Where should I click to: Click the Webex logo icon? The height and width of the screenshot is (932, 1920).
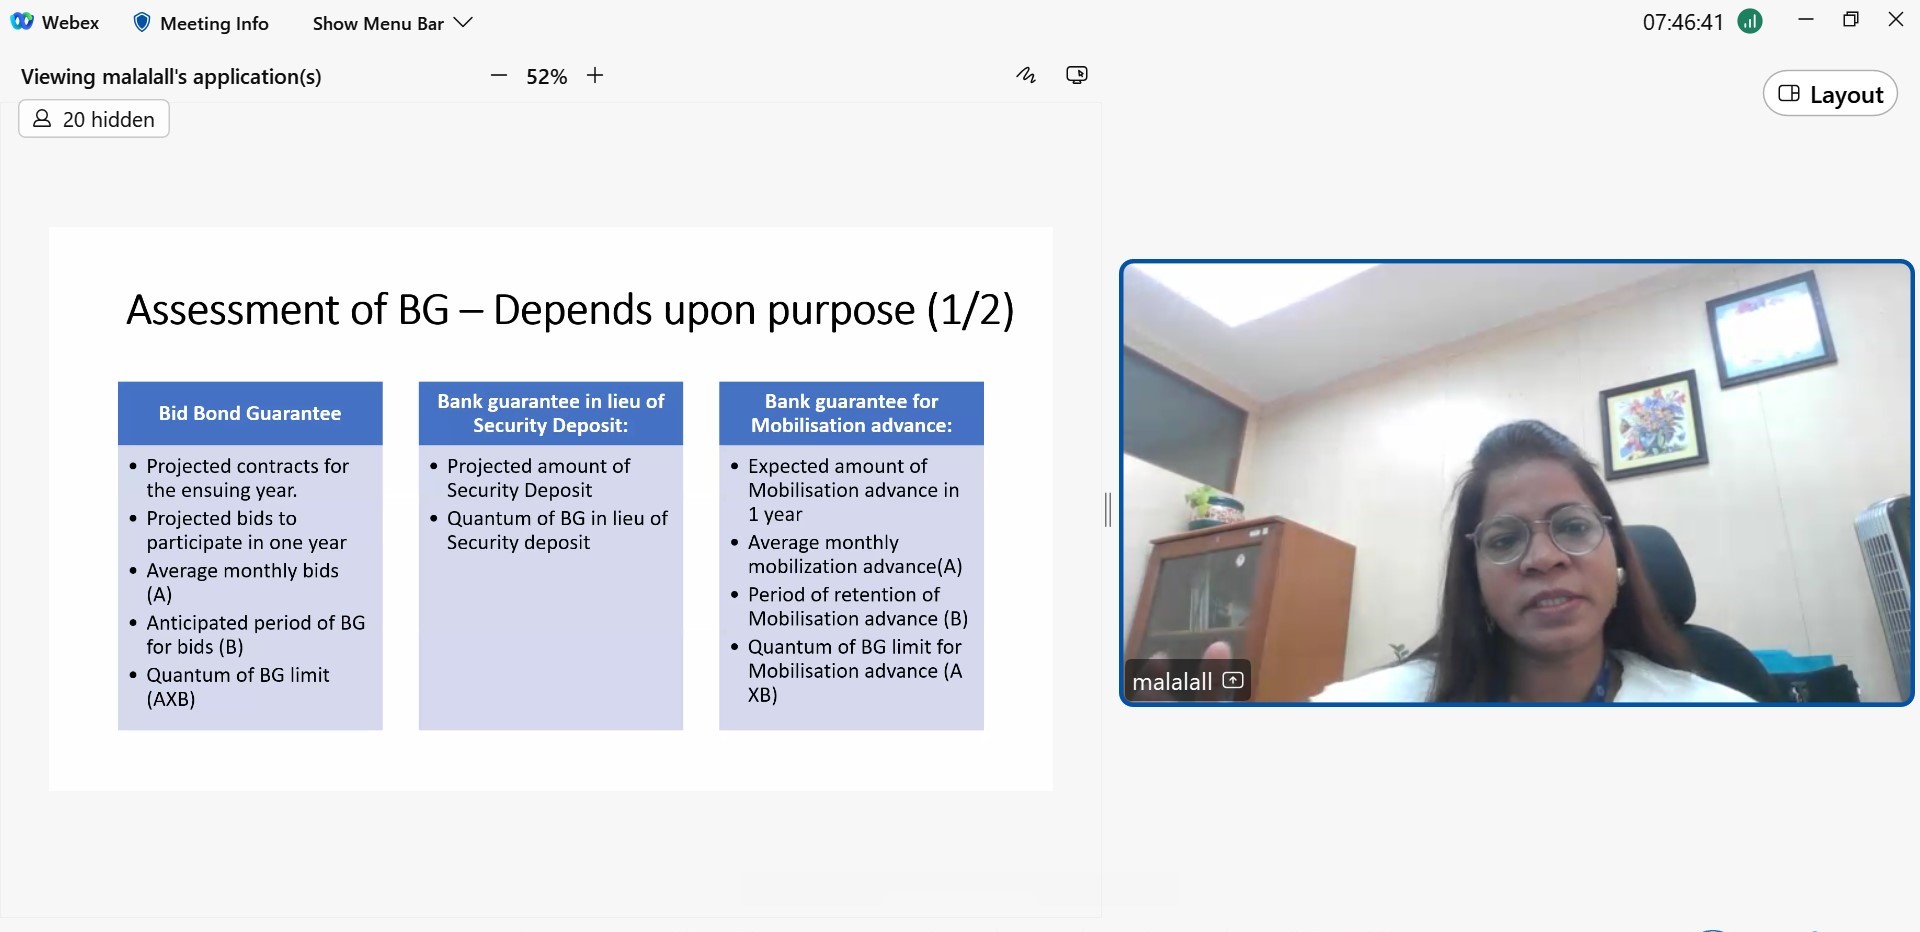(x=22, y=22)
